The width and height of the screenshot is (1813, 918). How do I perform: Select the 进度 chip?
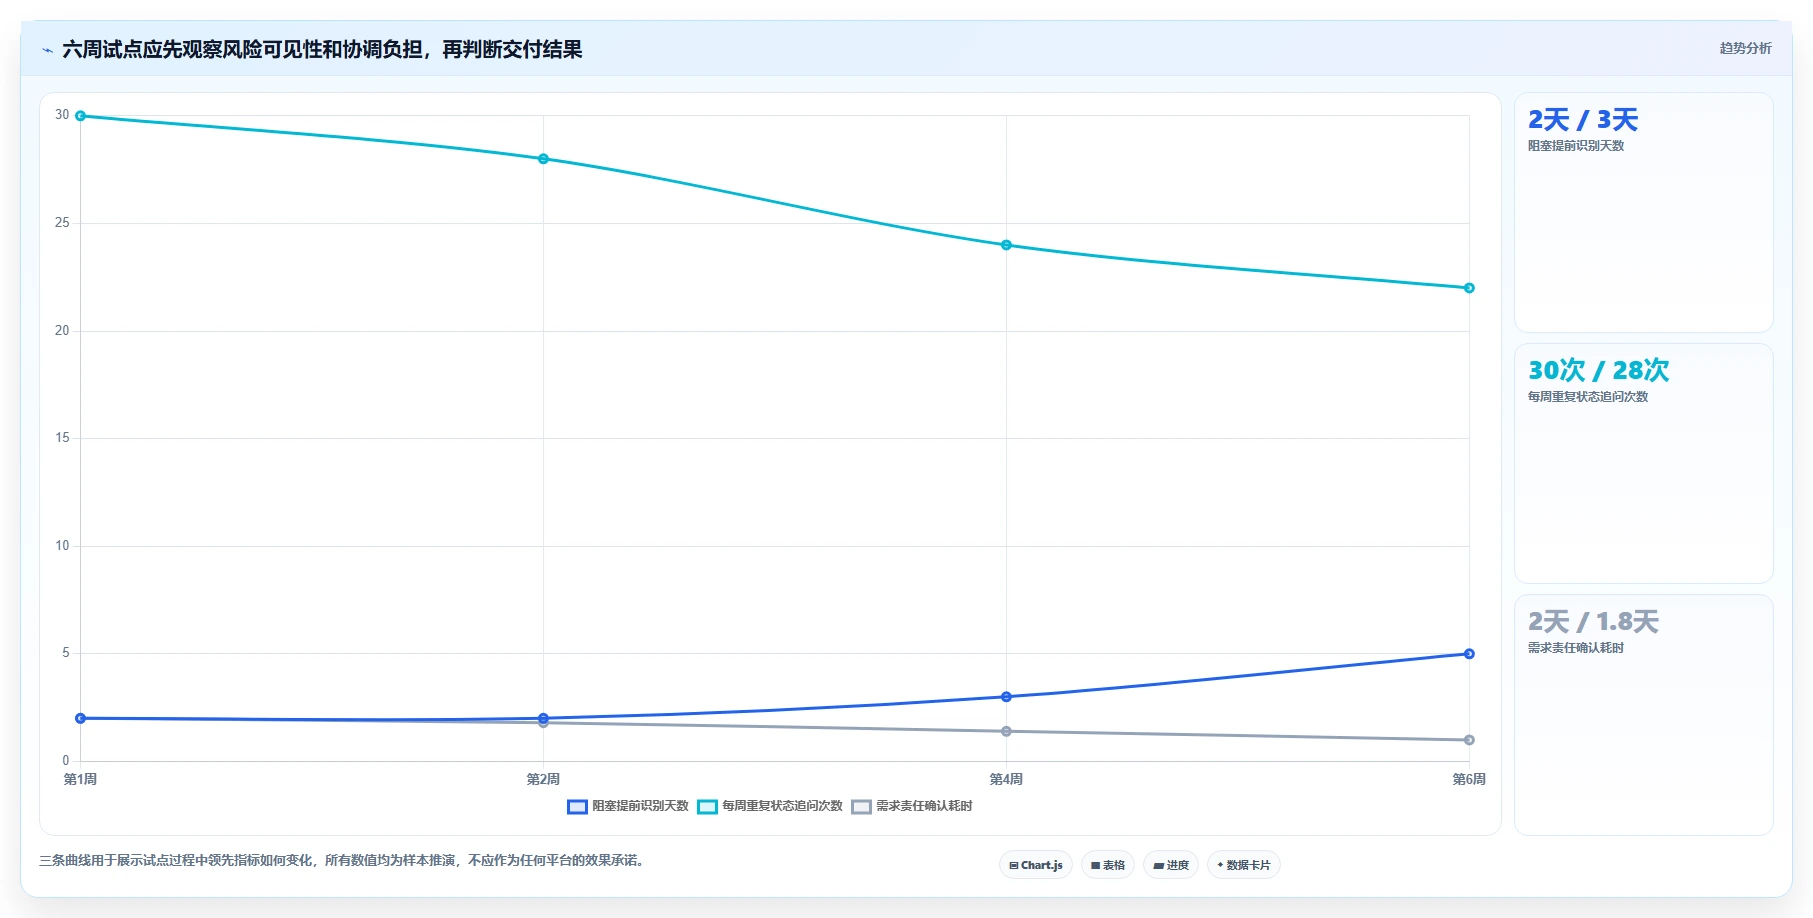point(1171,865)
